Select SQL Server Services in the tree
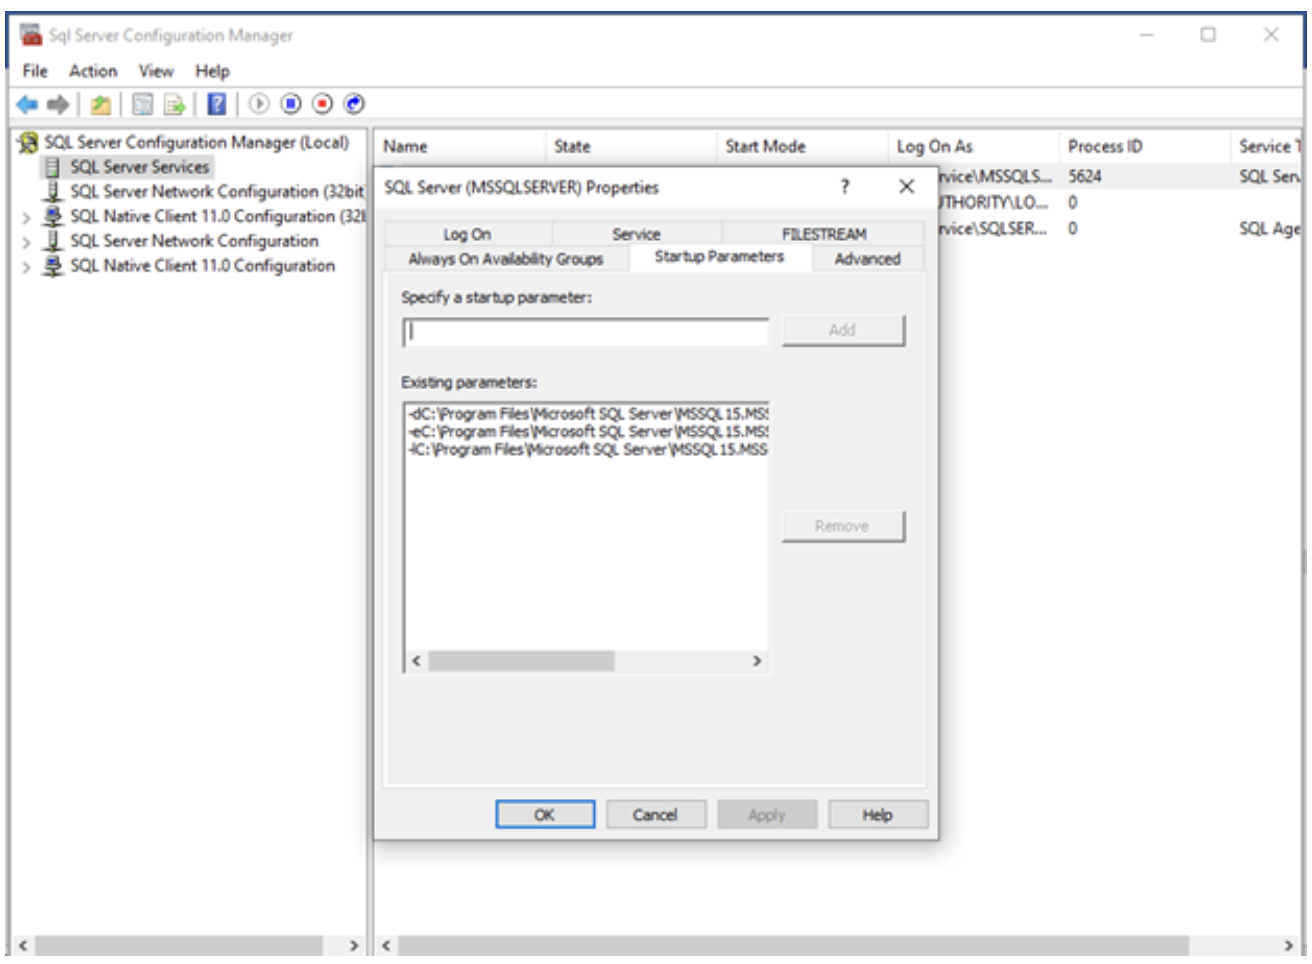Image resolution: width=1312 pixels, height=964 pixels. 139,167
